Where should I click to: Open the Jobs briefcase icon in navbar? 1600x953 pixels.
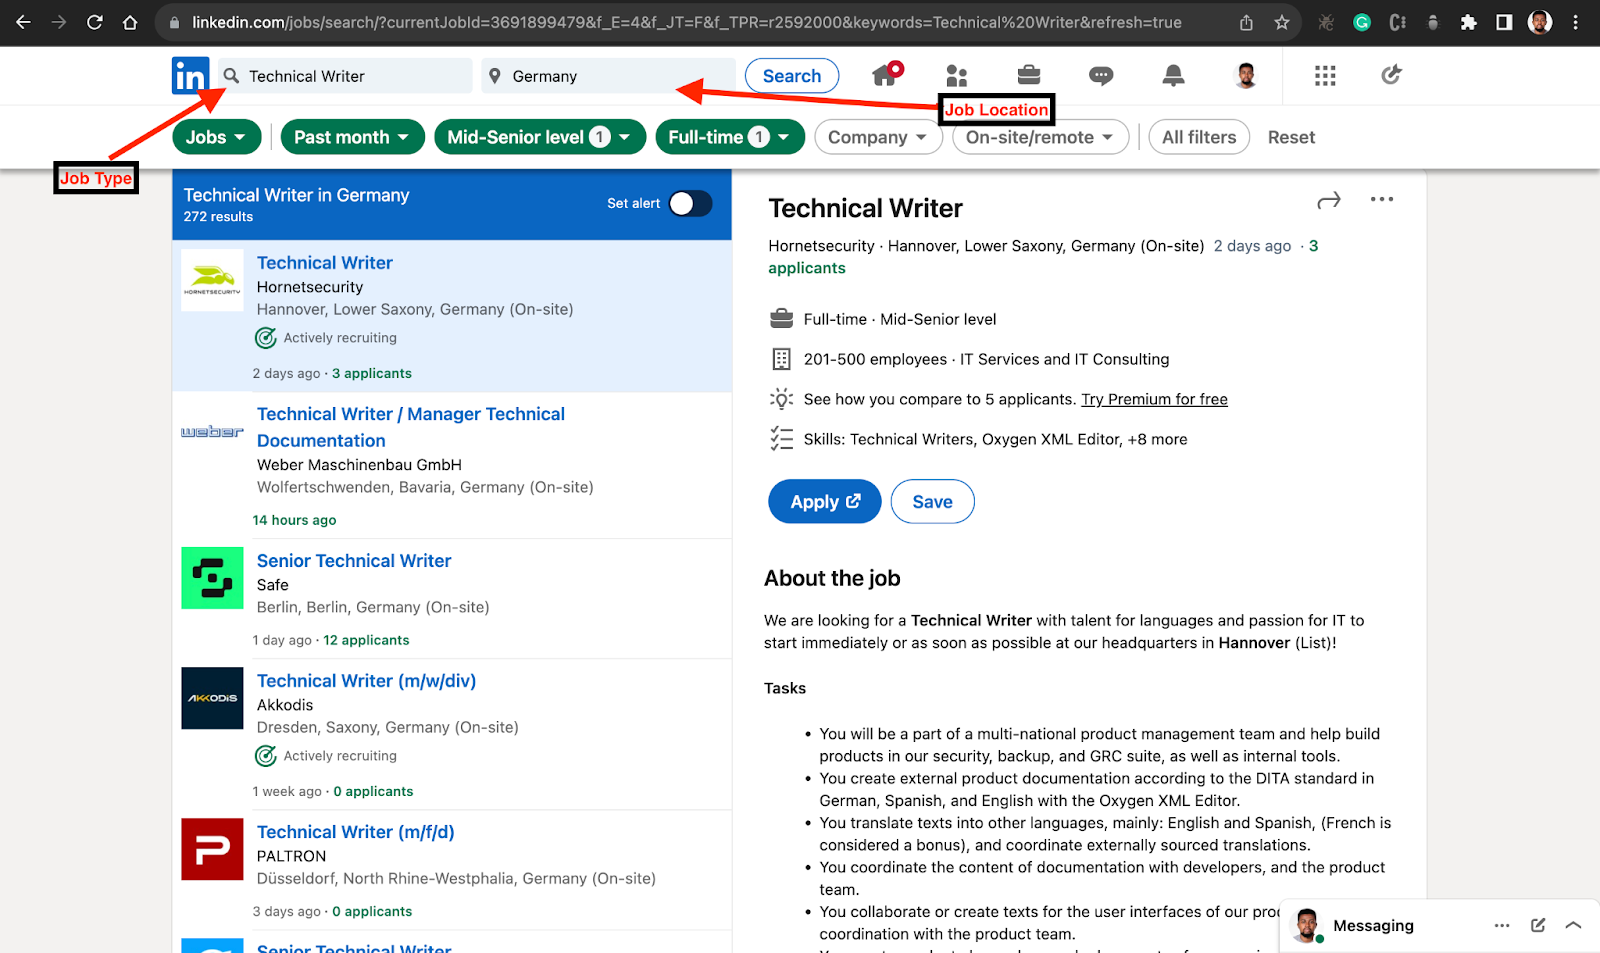click(1029, 75)
